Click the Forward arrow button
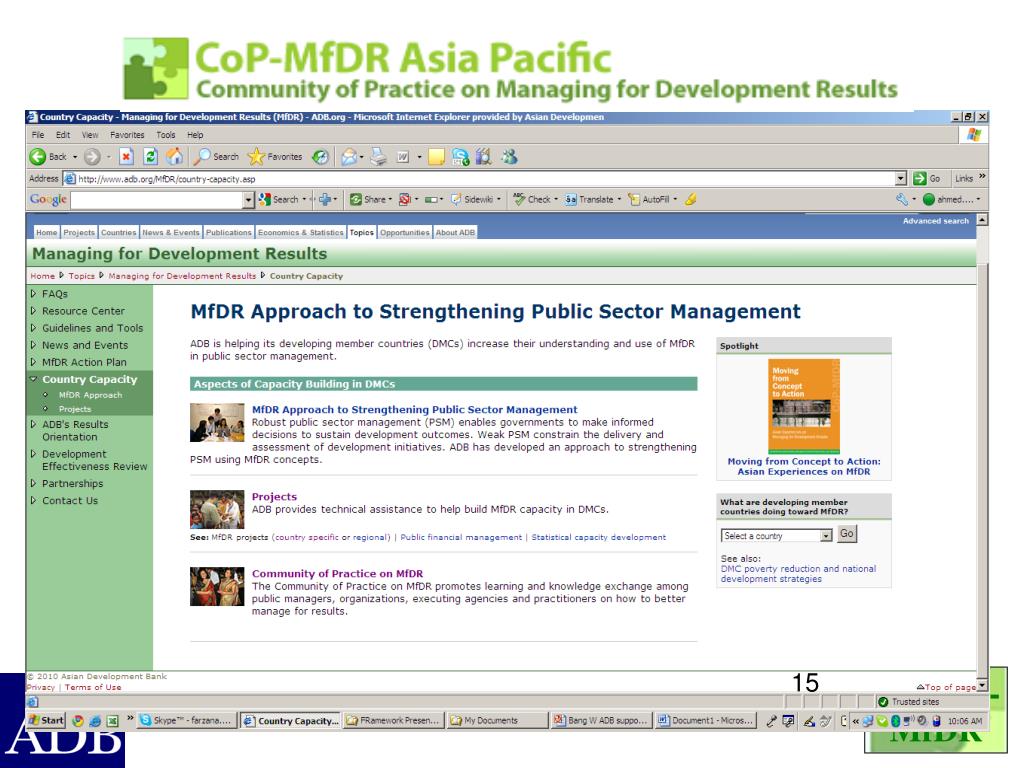This screenshot has height=768, width=1024. [x=92, y=157]
